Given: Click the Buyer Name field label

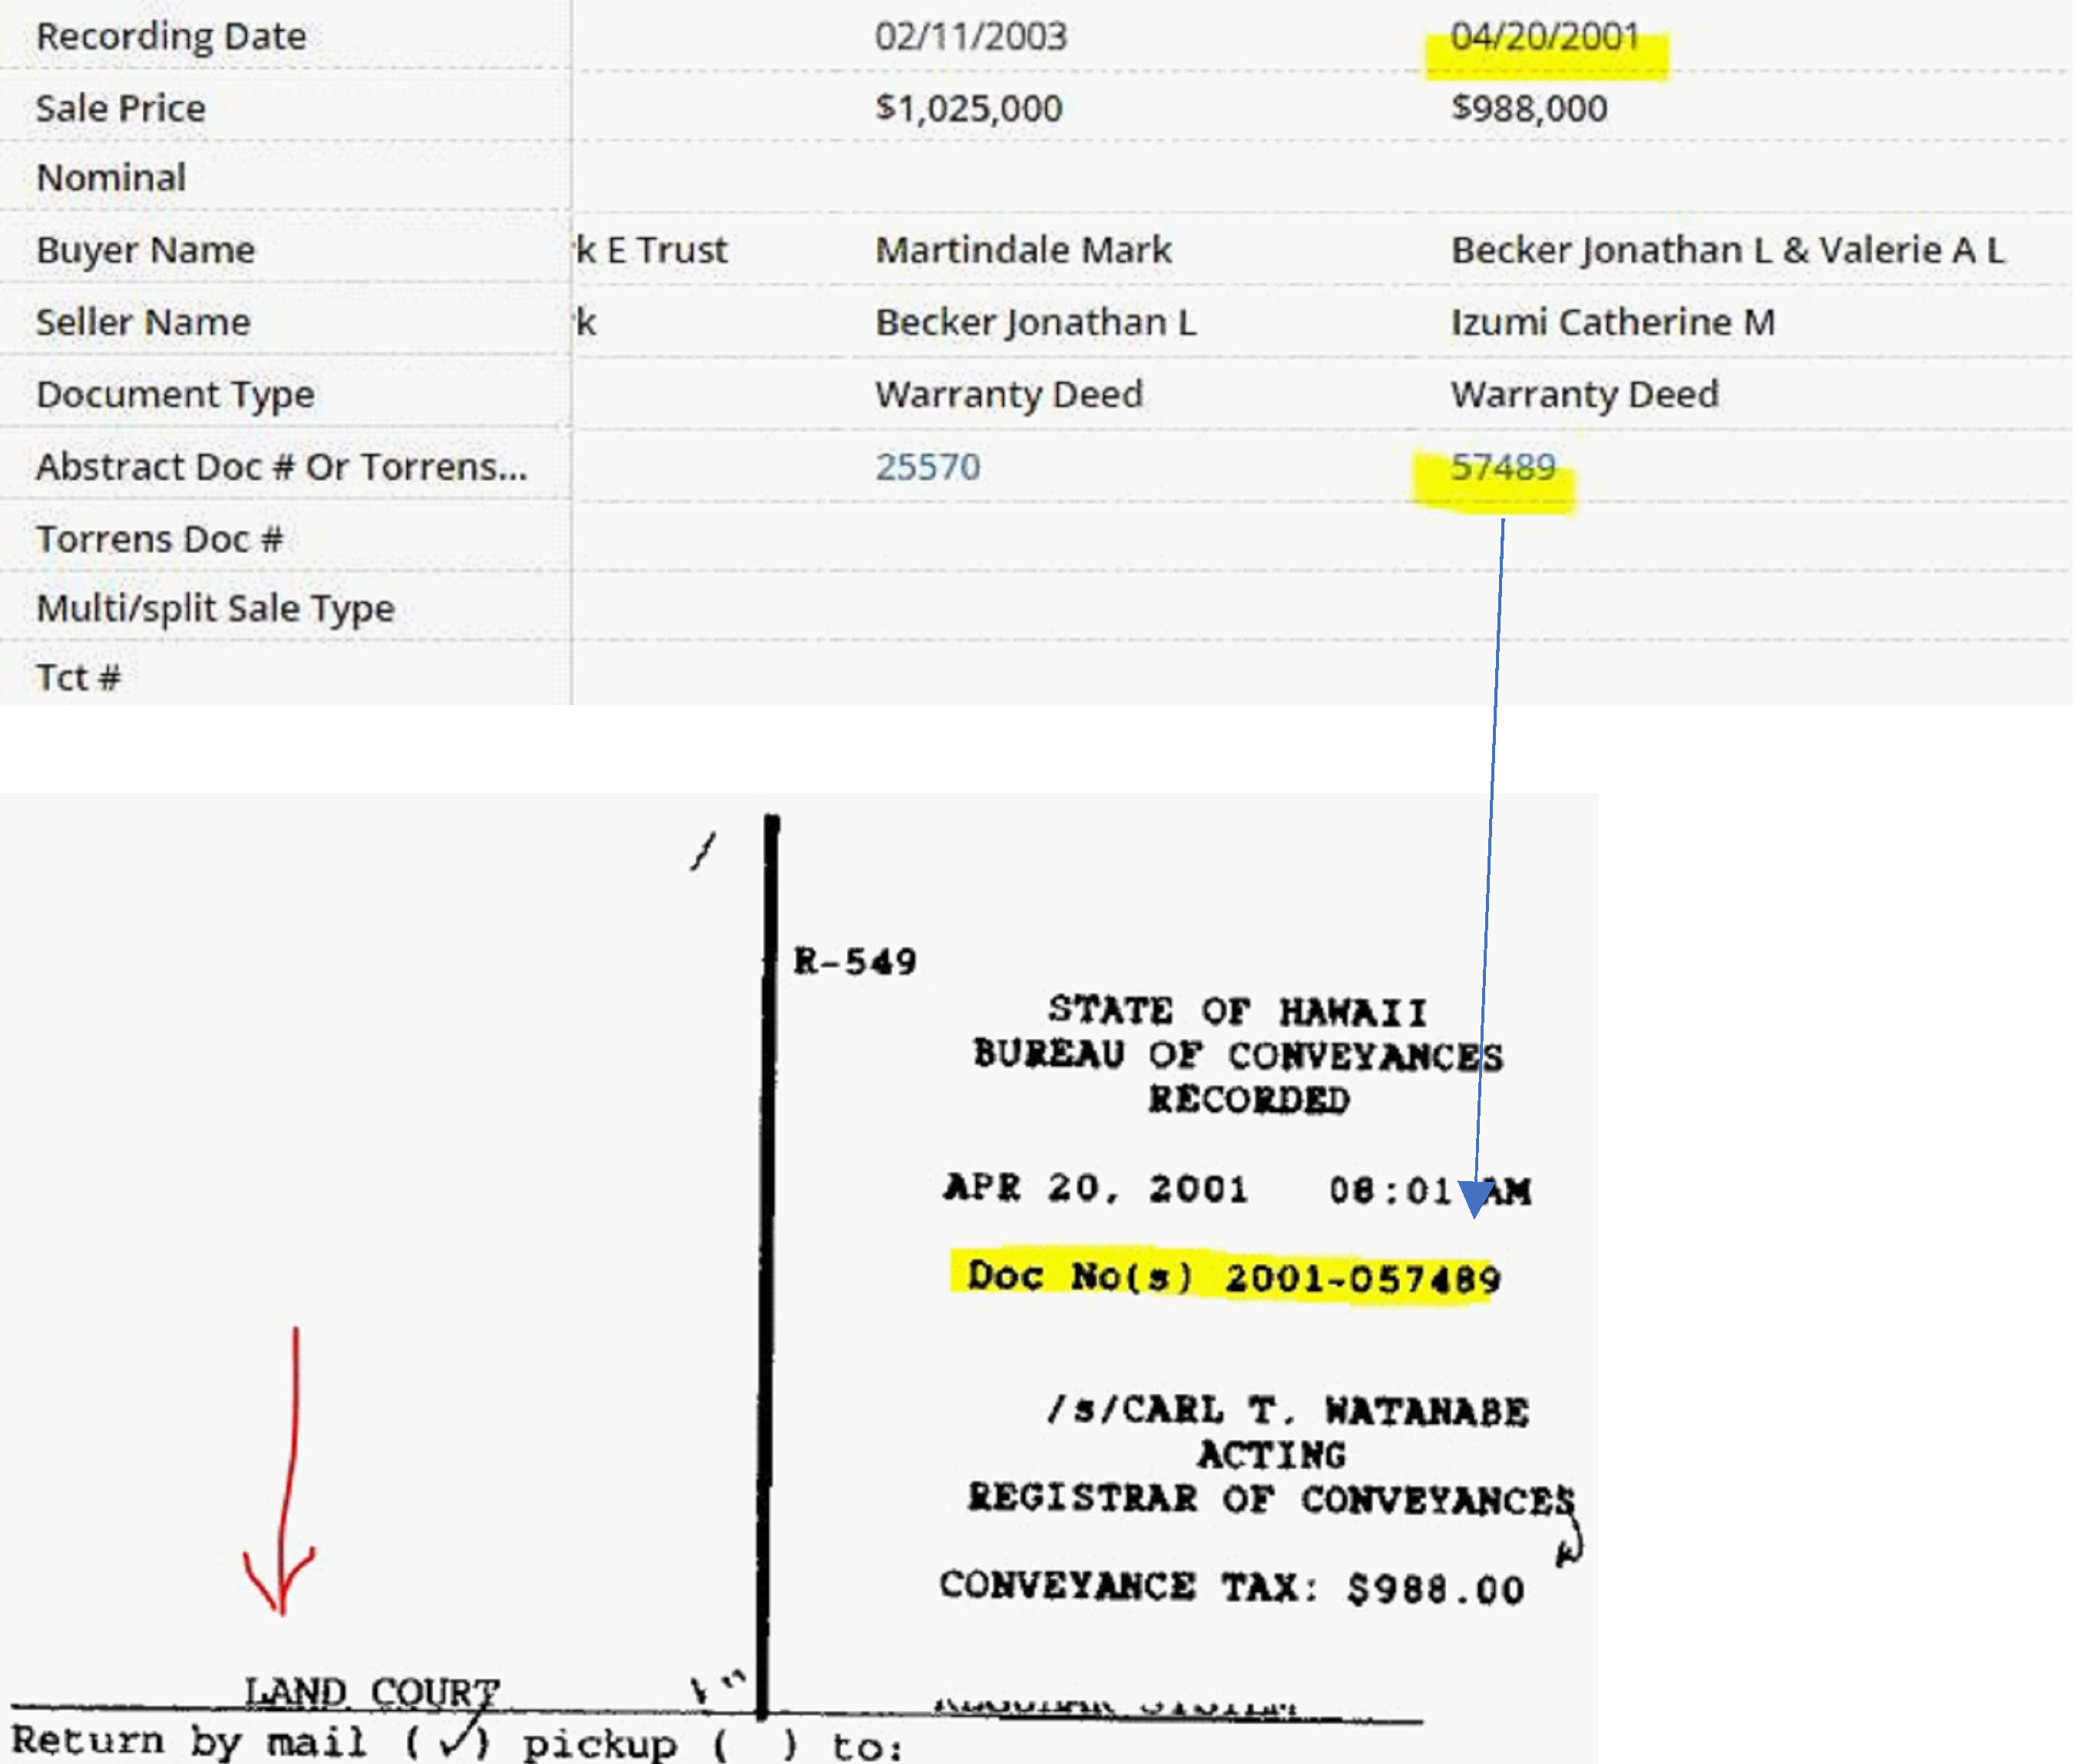Looking at the screenshot, I should point(144,250).
